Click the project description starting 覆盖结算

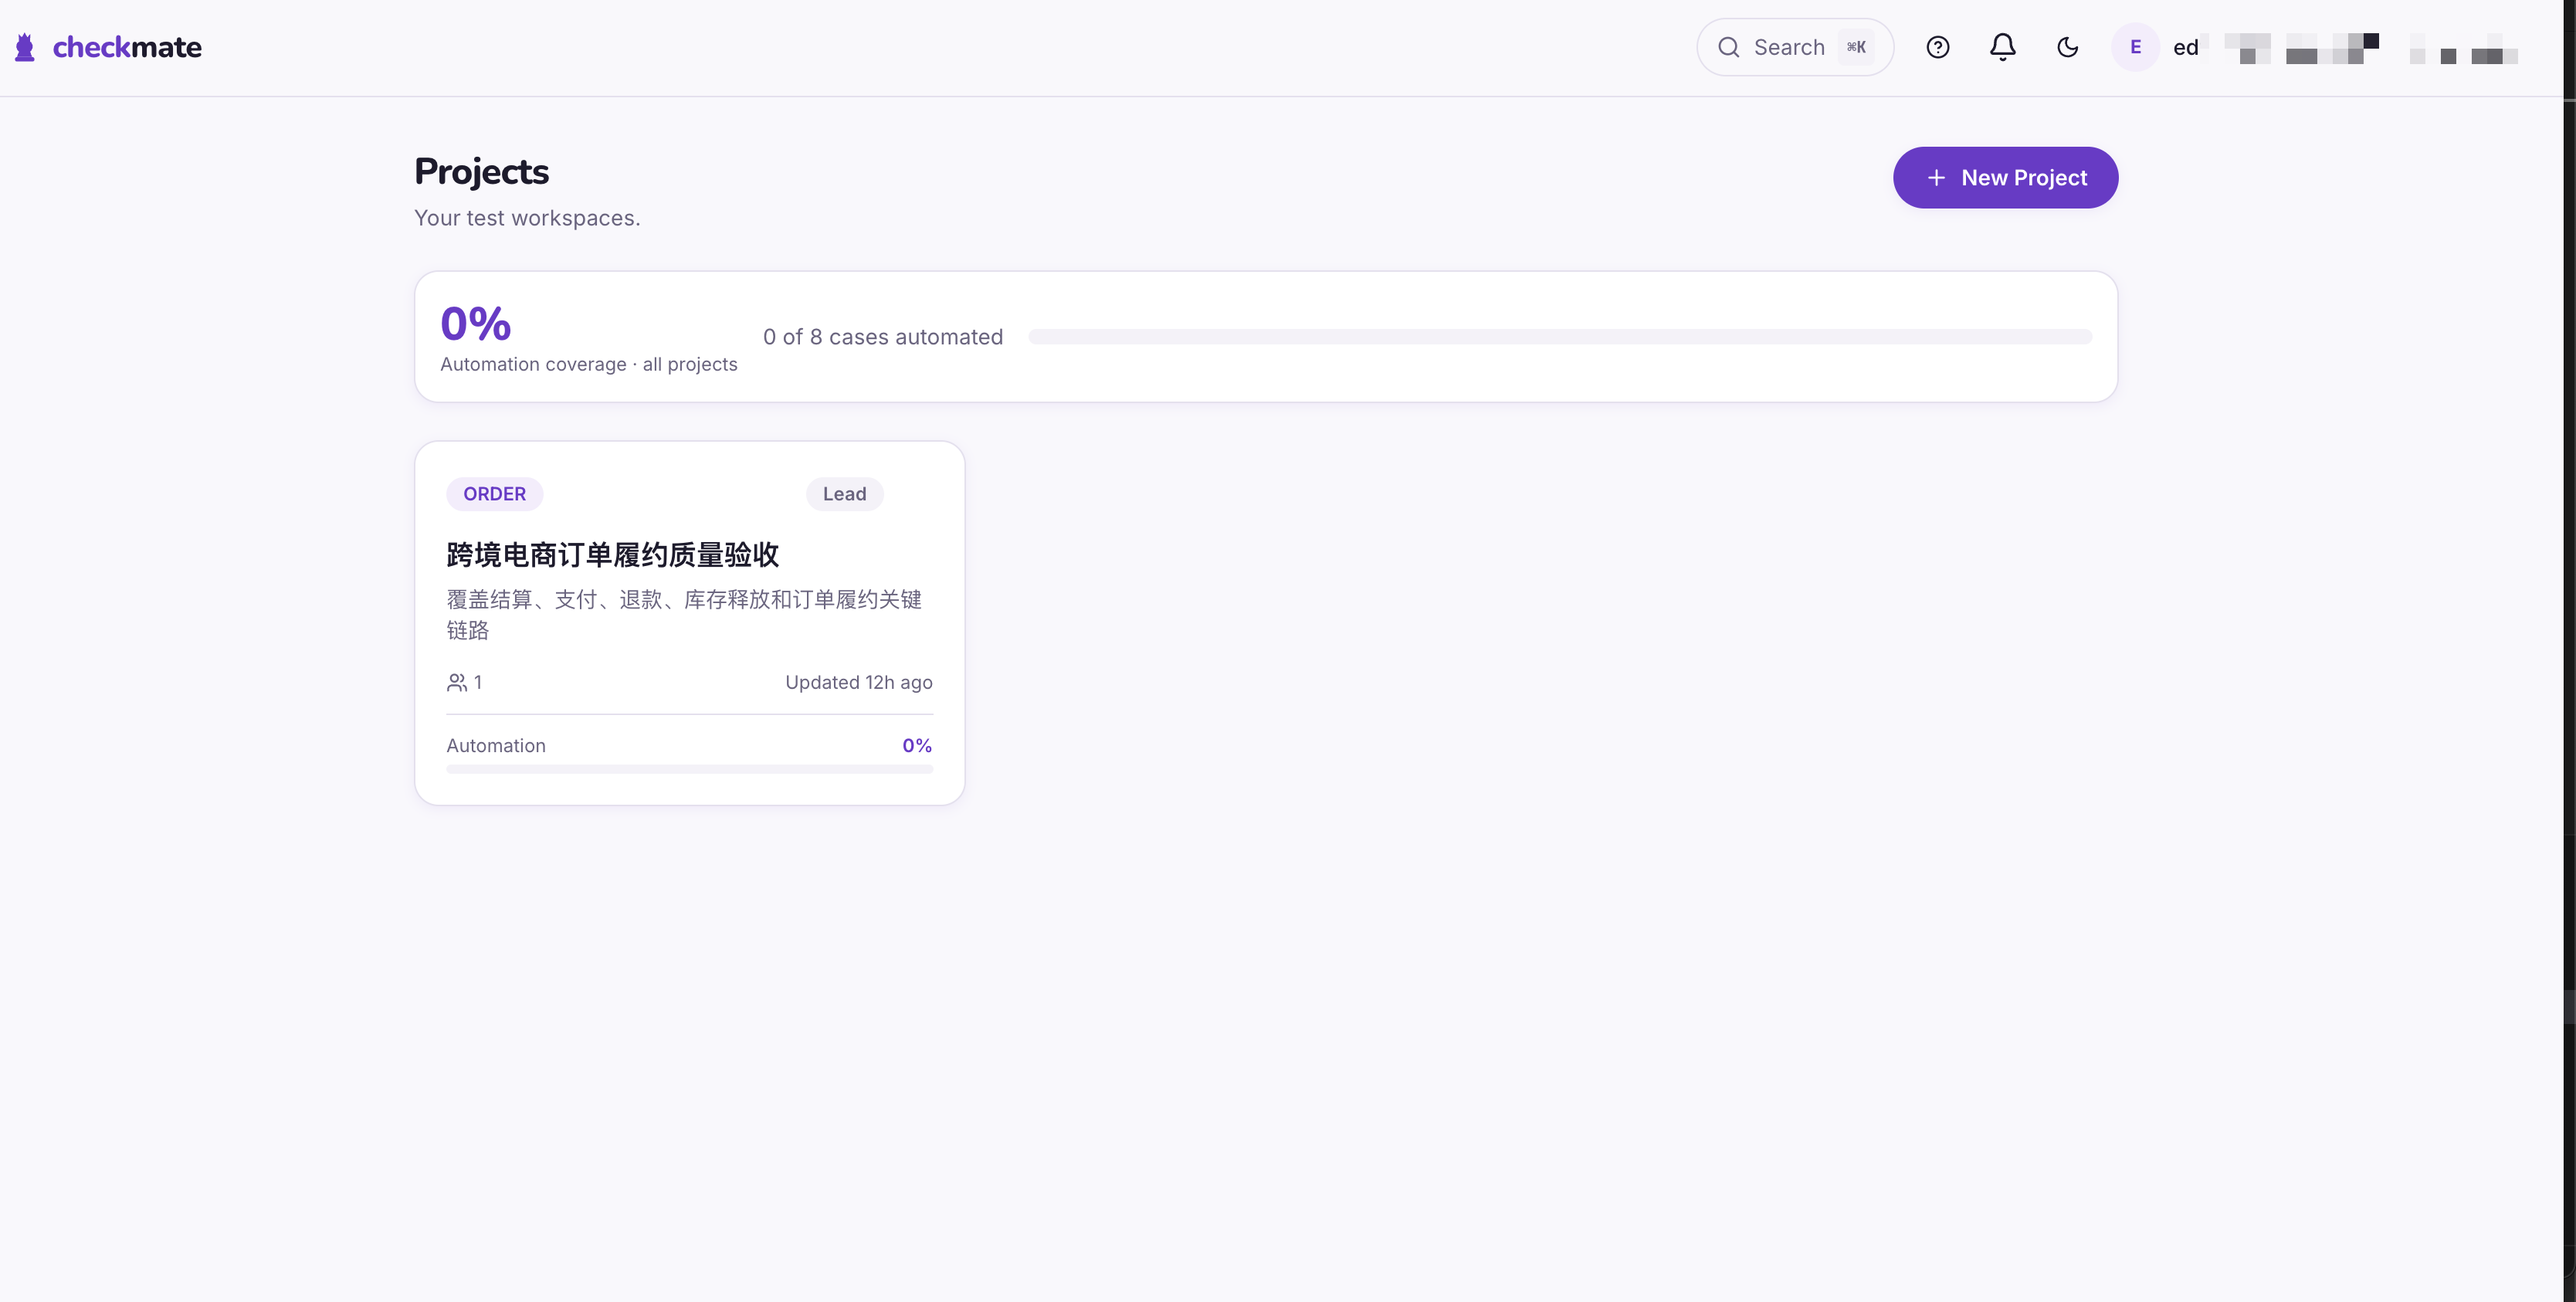[x=684, y=614]
